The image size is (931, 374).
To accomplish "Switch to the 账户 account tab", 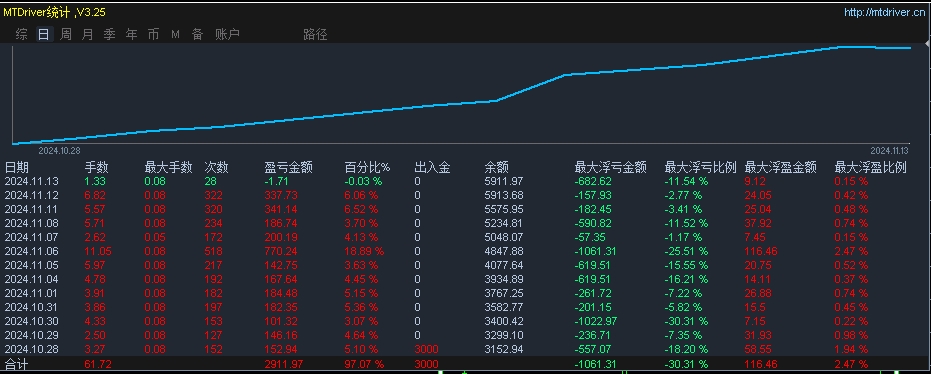I will coord(227,34).
